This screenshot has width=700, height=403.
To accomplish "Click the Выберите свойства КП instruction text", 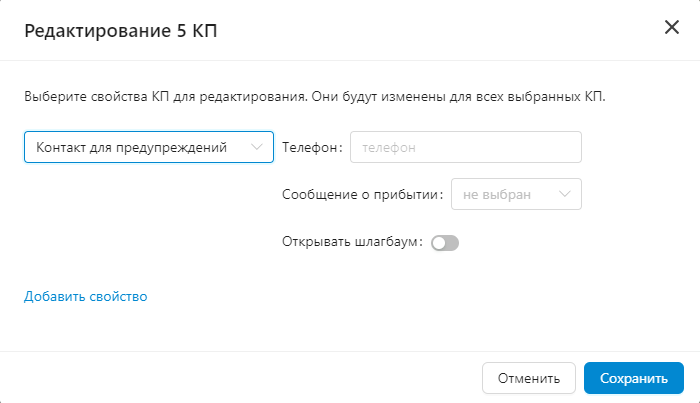I will click(314, 98).
